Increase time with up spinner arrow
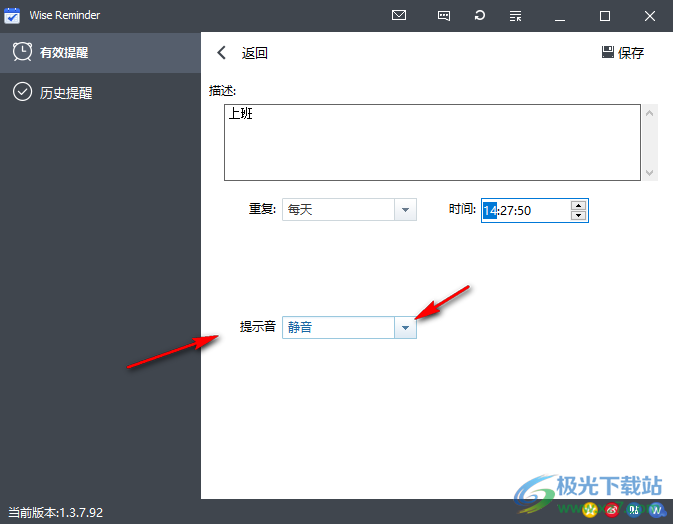Image resolution: width=673 pixels, height=524 pixels. [x=579, y=205]
